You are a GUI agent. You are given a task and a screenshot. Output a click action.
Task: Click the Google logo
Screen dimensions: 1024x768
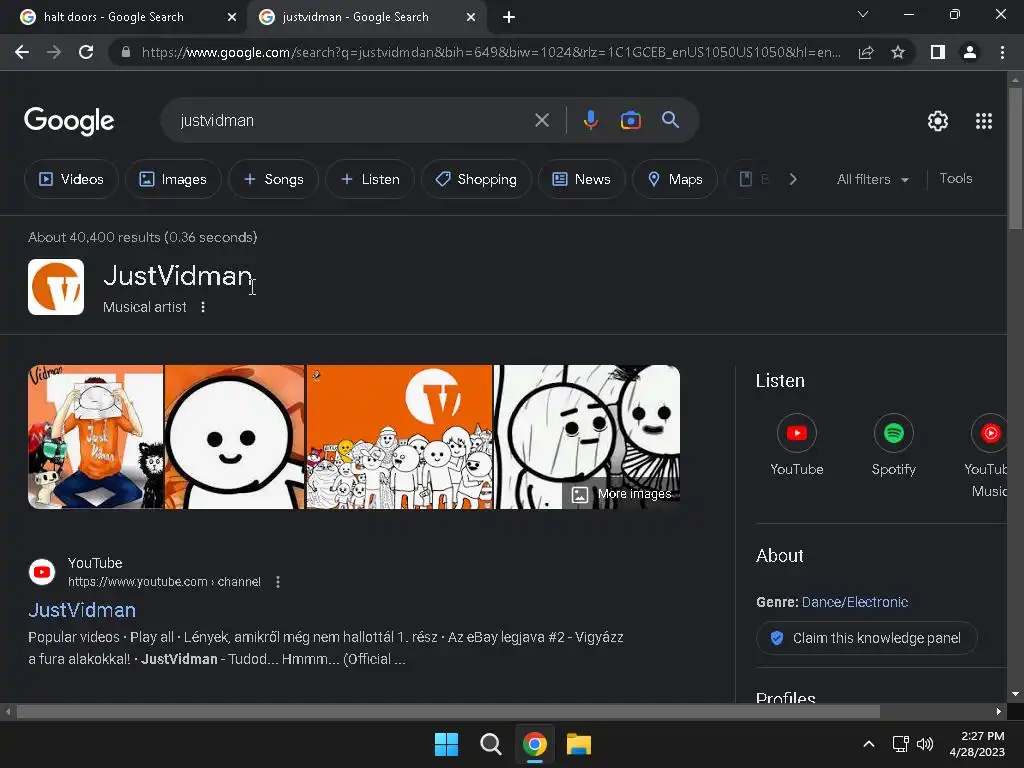pos(69,121)
